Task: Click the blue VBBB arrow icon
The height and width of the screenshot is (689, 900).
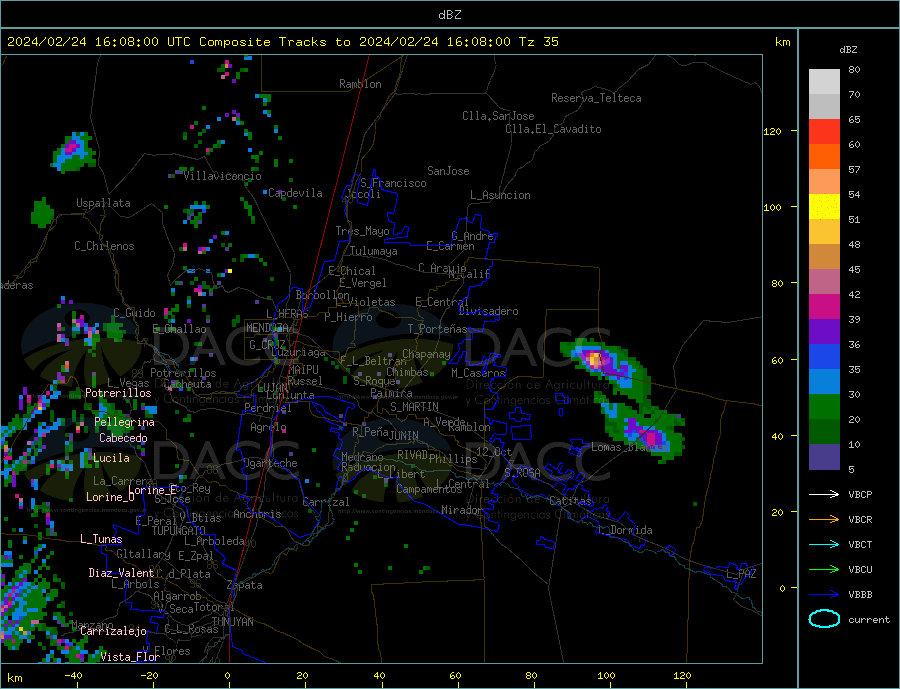Action: click(824, 595)
